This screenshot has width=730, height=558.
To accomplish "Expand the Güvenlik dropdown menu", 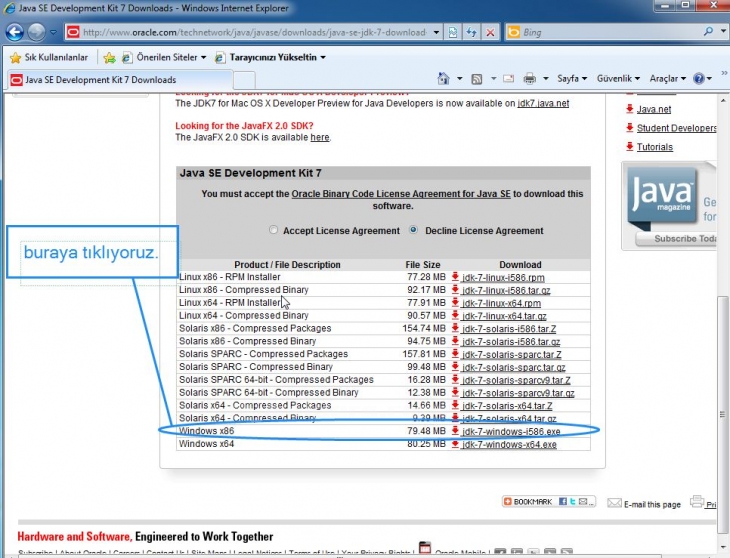I will [618, 79].
